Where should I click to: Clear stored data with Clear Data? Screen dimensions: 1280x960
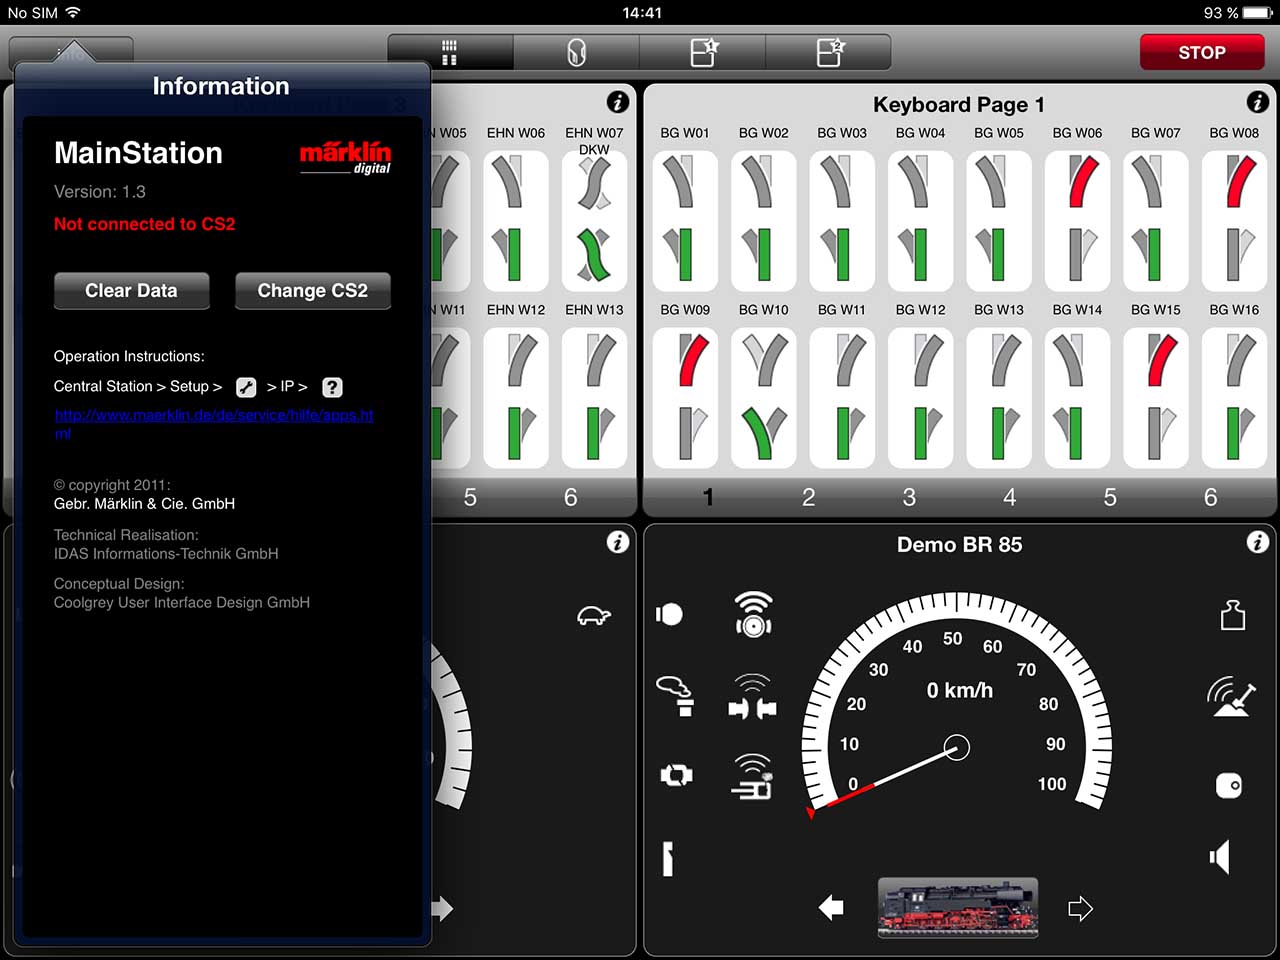pos(131,290)
